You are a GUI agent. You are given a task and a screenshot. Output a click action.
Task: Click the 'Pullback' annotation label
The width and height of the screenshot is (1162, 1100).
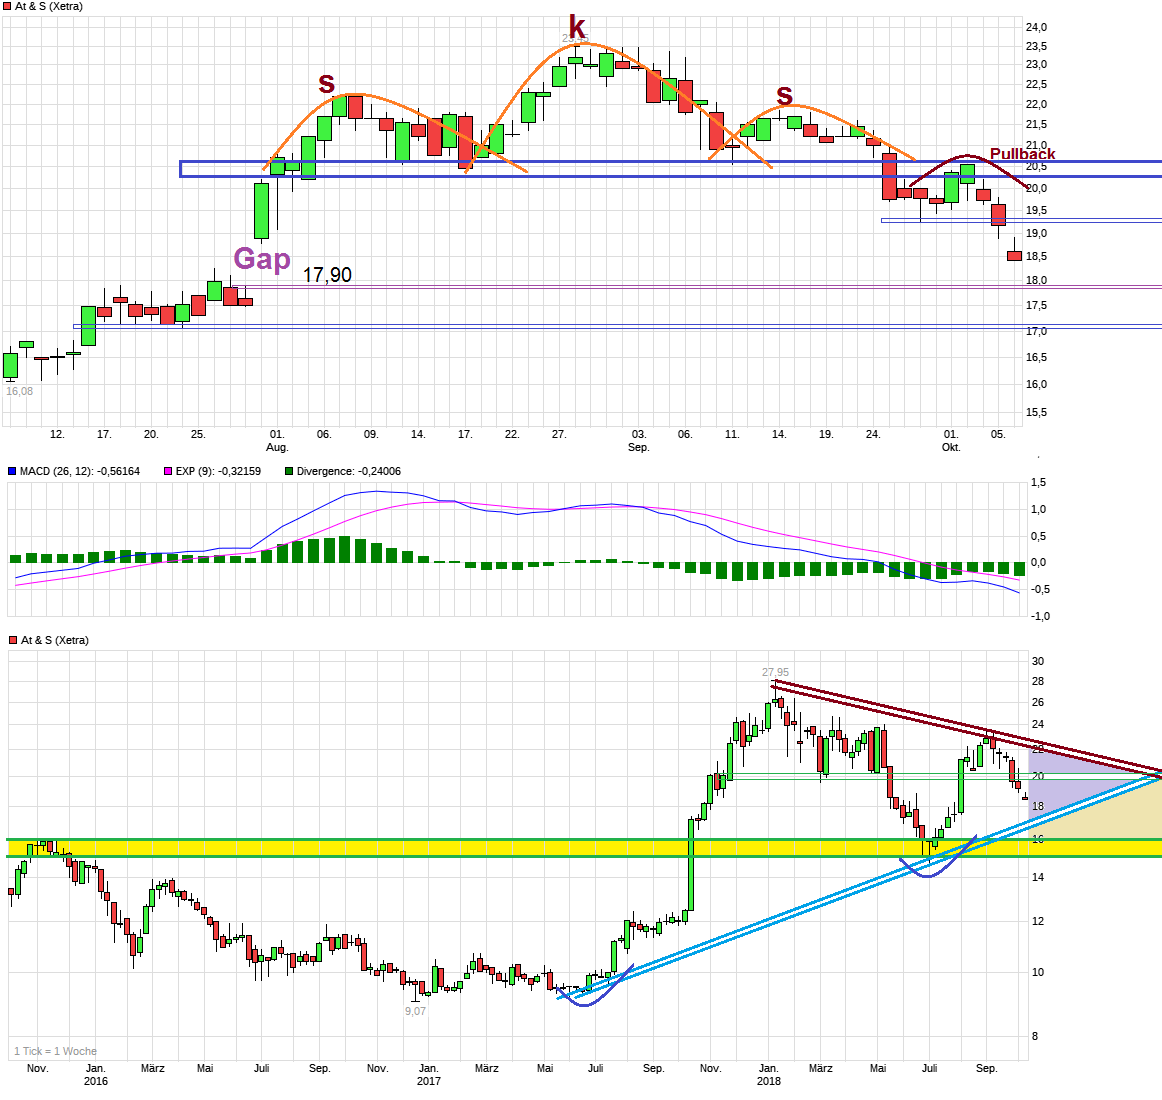(1023, 153)
